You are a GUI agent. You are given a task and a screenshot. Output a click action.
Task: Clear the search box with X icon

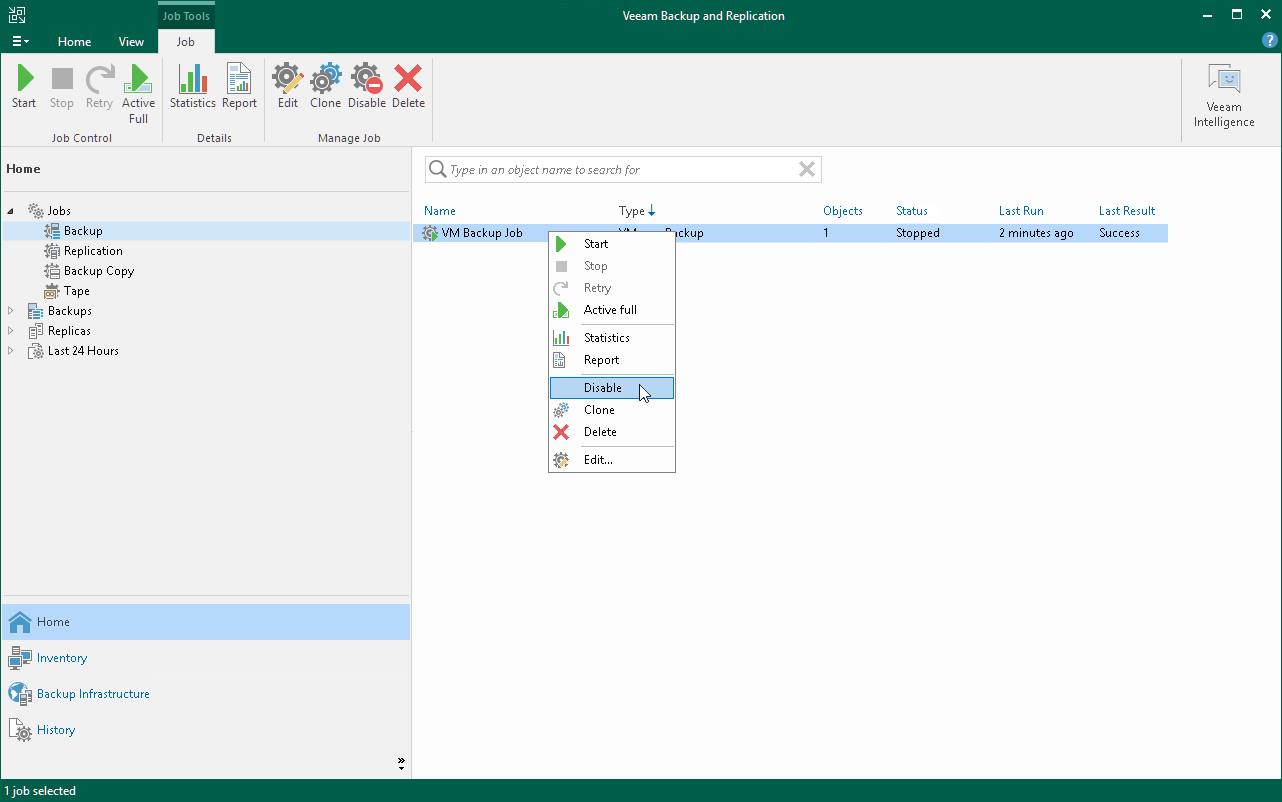coord(807,169)
